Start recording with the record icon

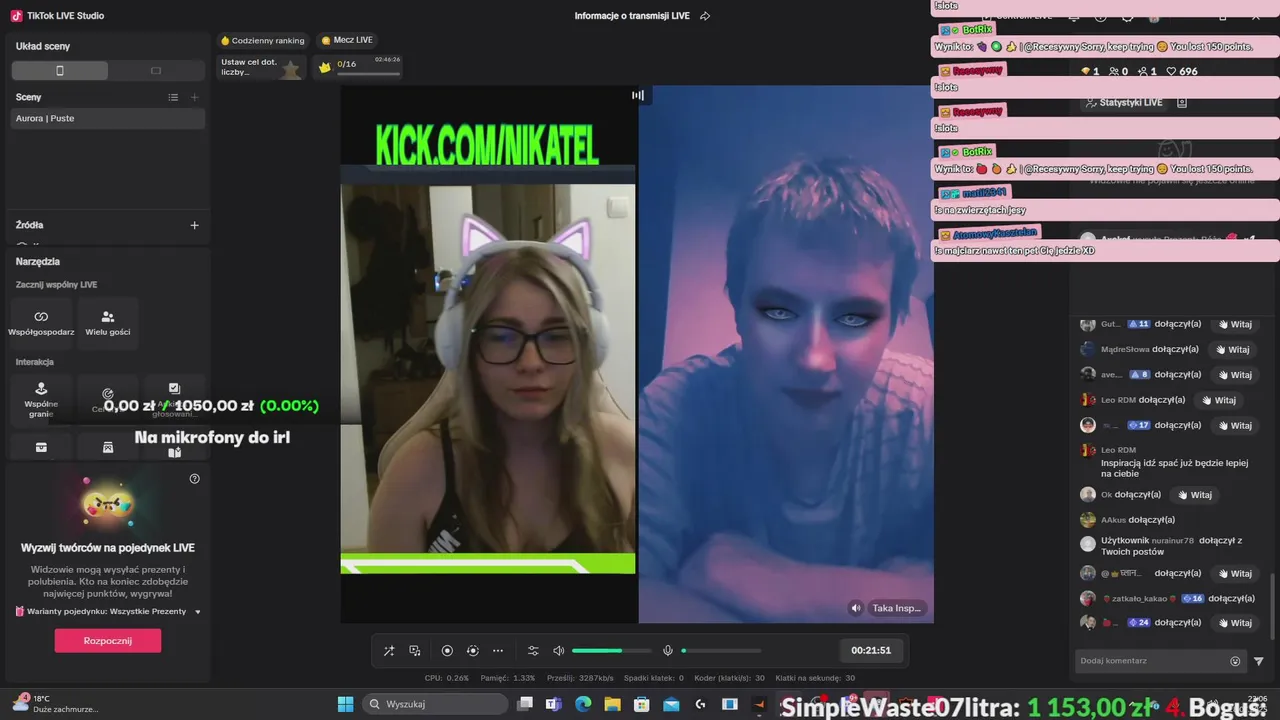click(x=447, y=651)
